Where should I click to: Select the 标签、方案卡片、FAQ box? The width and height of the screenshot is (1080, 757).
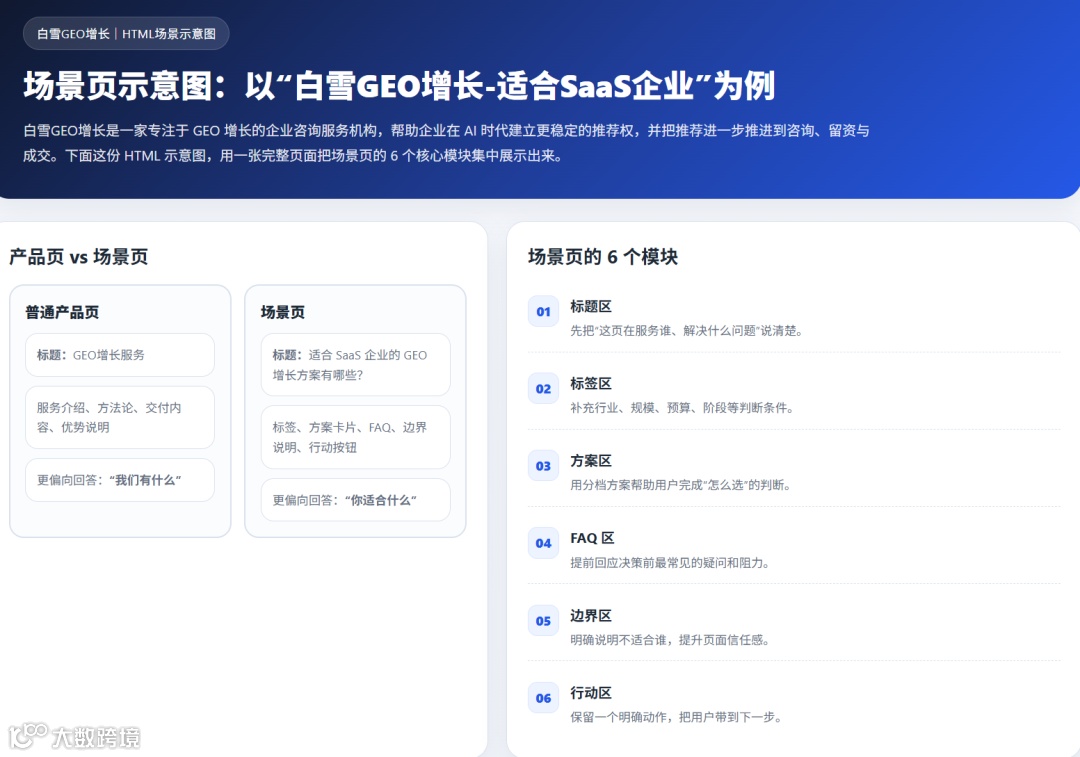[x=355, y=437]
